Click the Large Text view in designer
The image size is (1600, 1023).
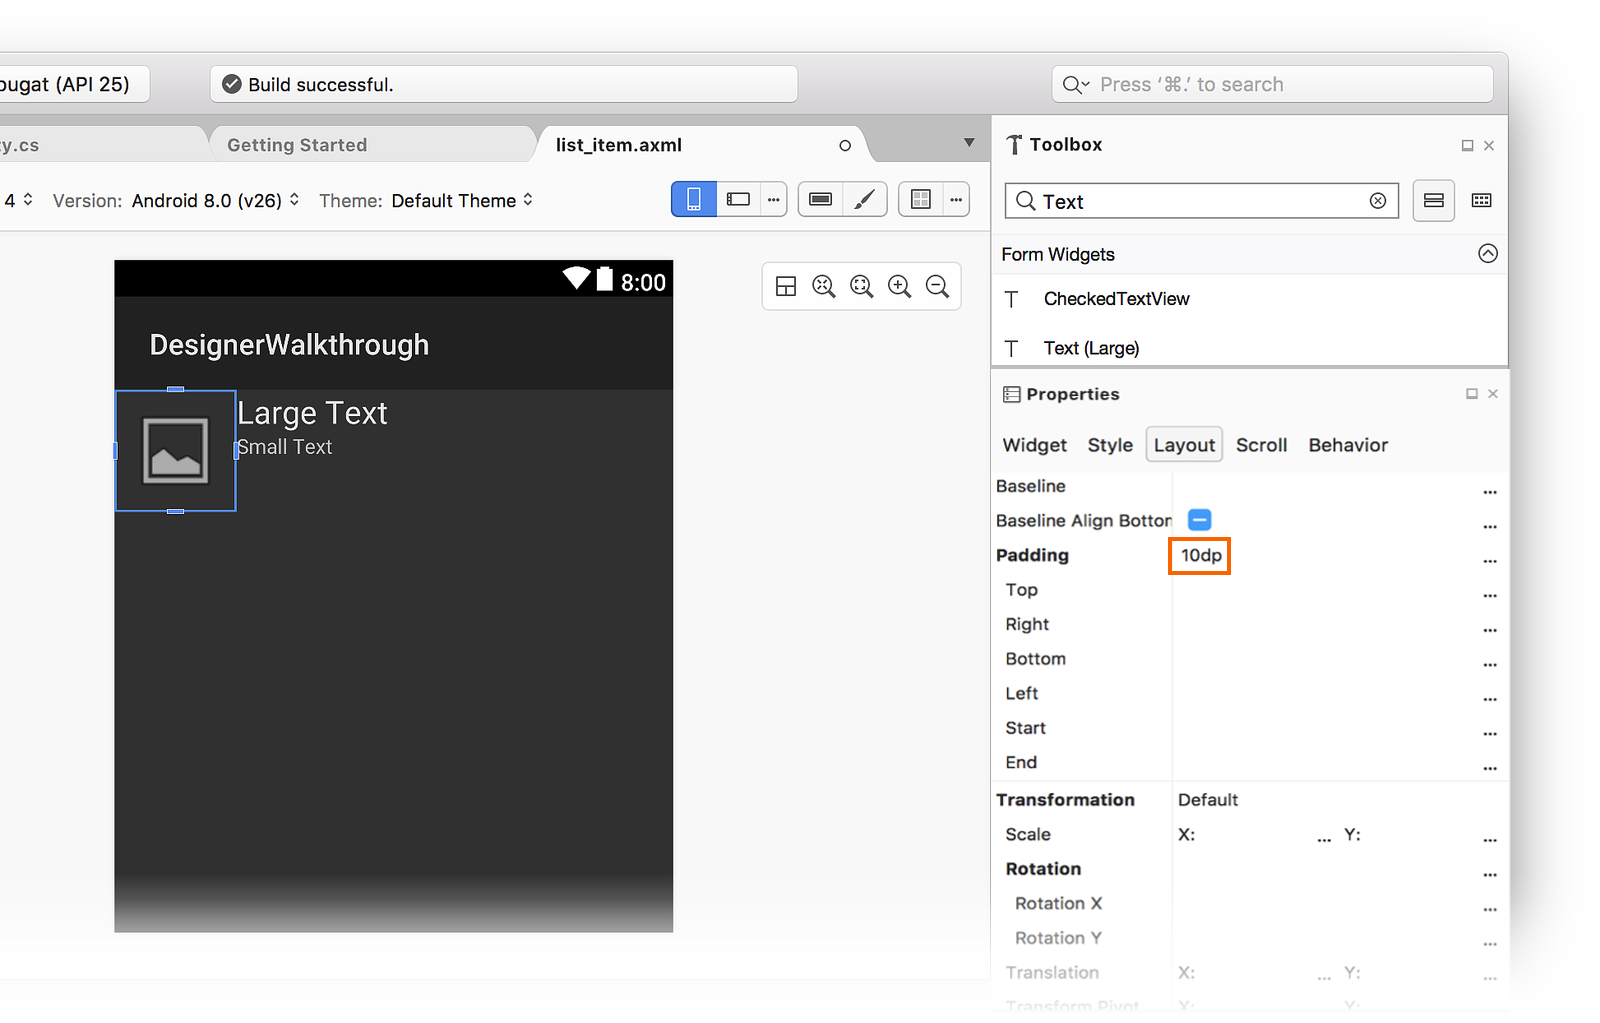312,413
